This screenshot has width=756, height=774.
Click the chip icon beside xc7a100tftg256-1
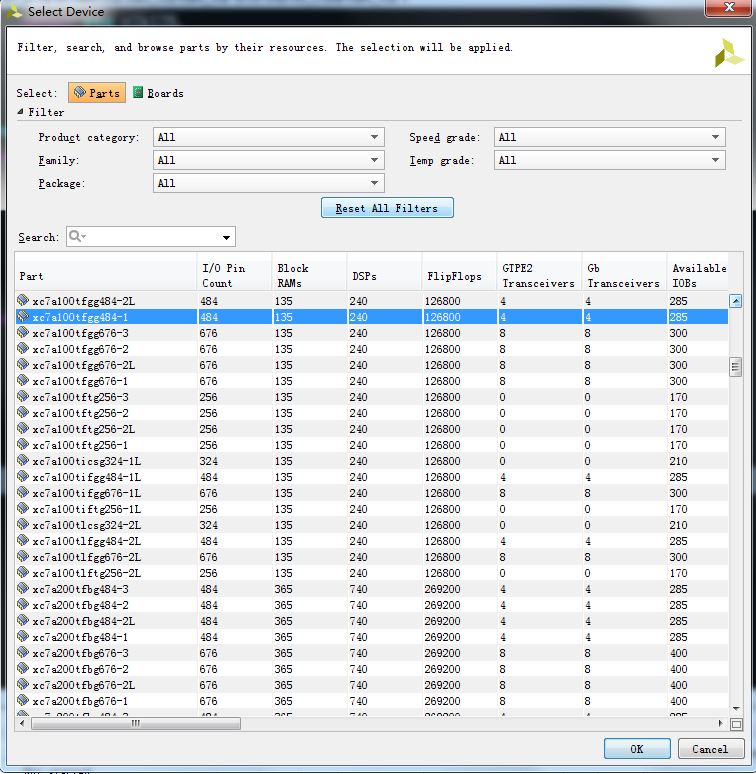tap(24, 445)
